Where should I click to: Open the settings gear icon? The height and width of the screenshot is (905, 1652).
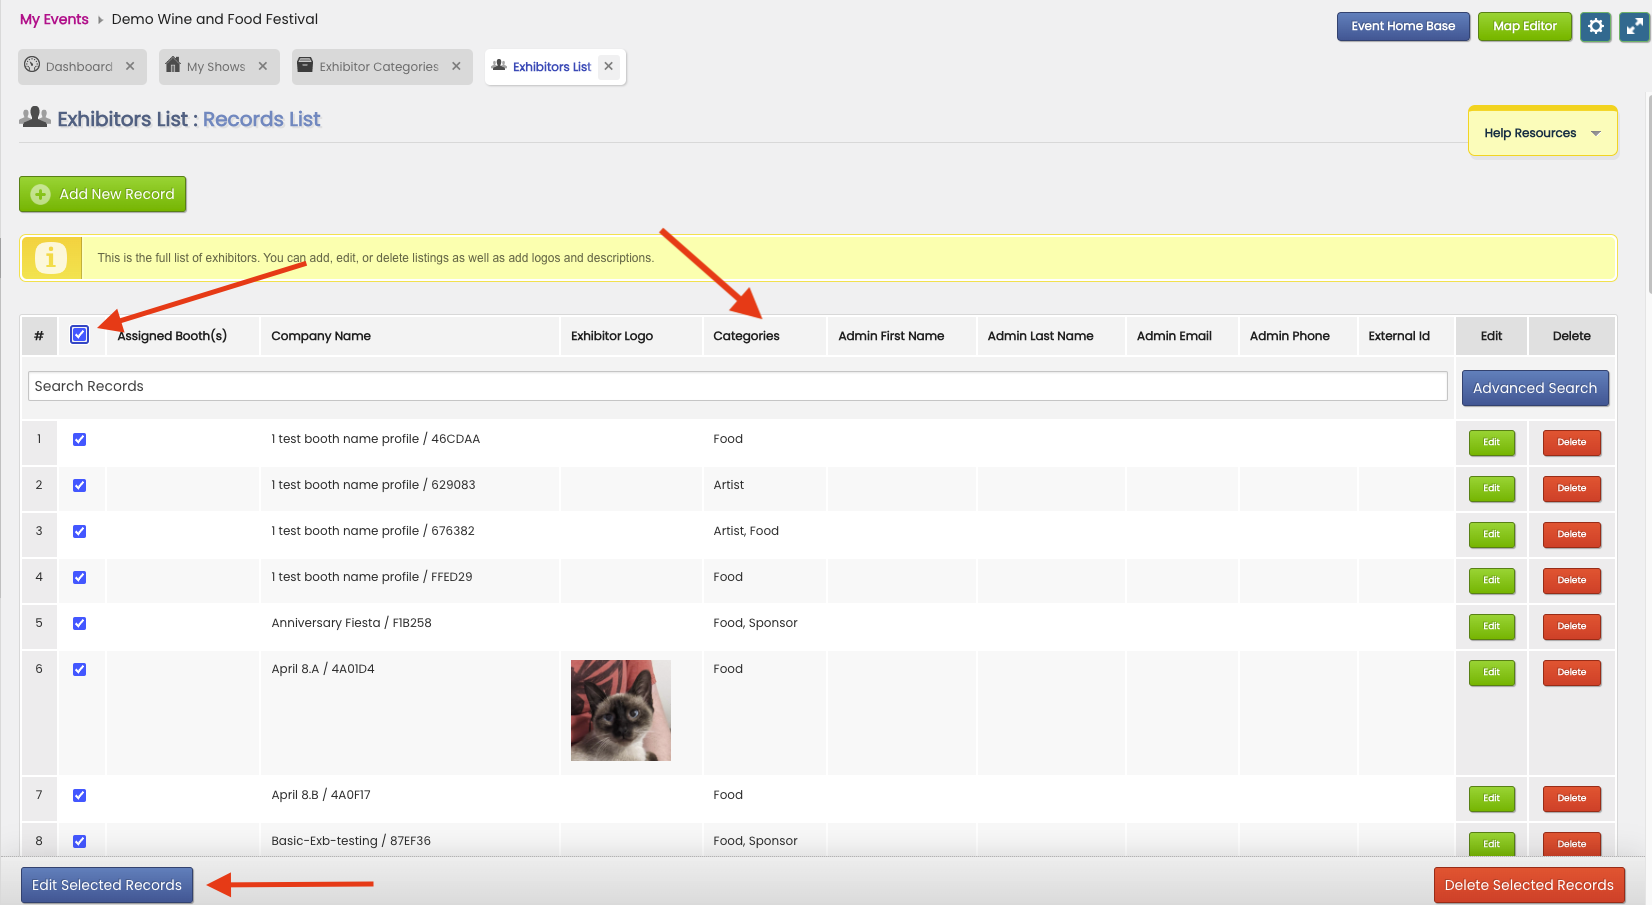[x=1596, y=27]
